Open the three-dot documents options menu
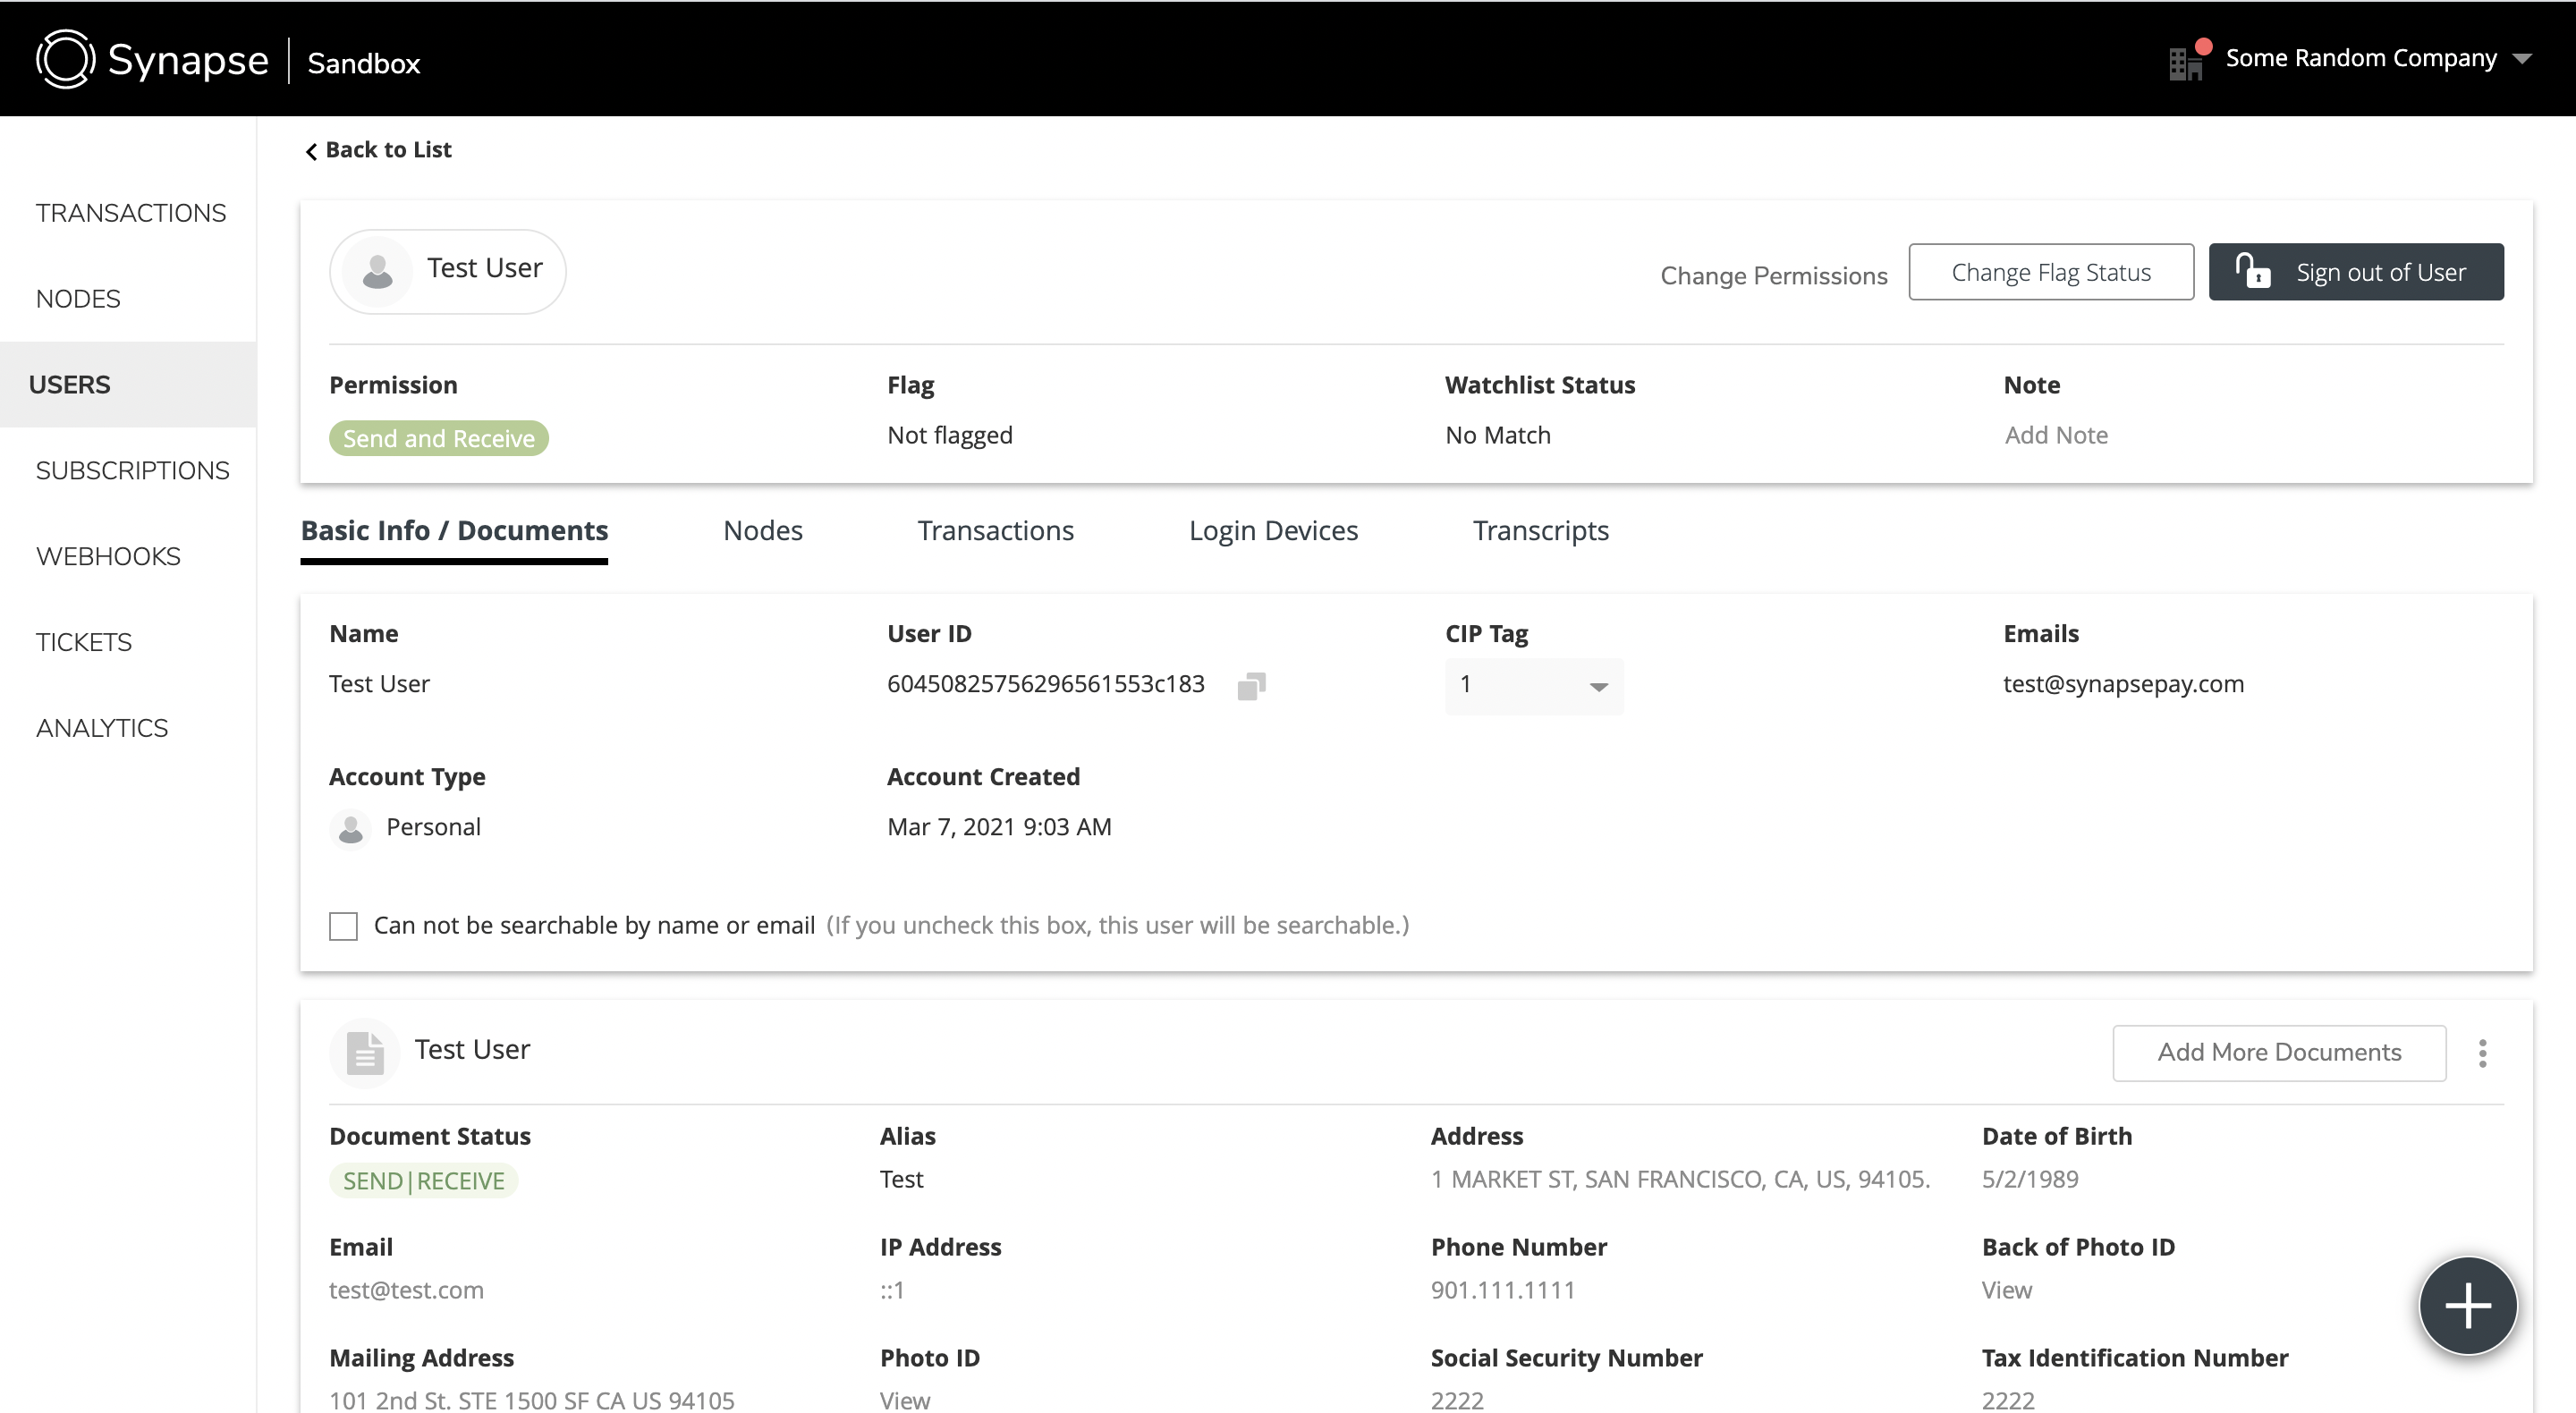Screen dimensions: 2576x1413 2482,1053
